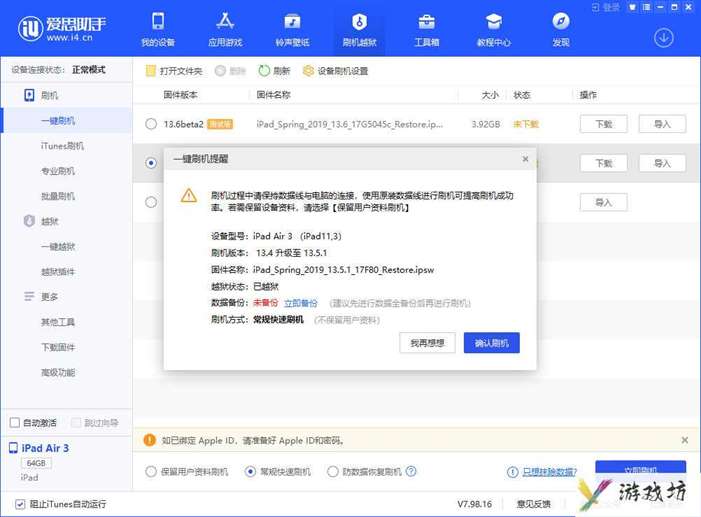The image size is (701, 517).
Task: Choose 保留用户资料刷机 radio option
Action: 151,471
